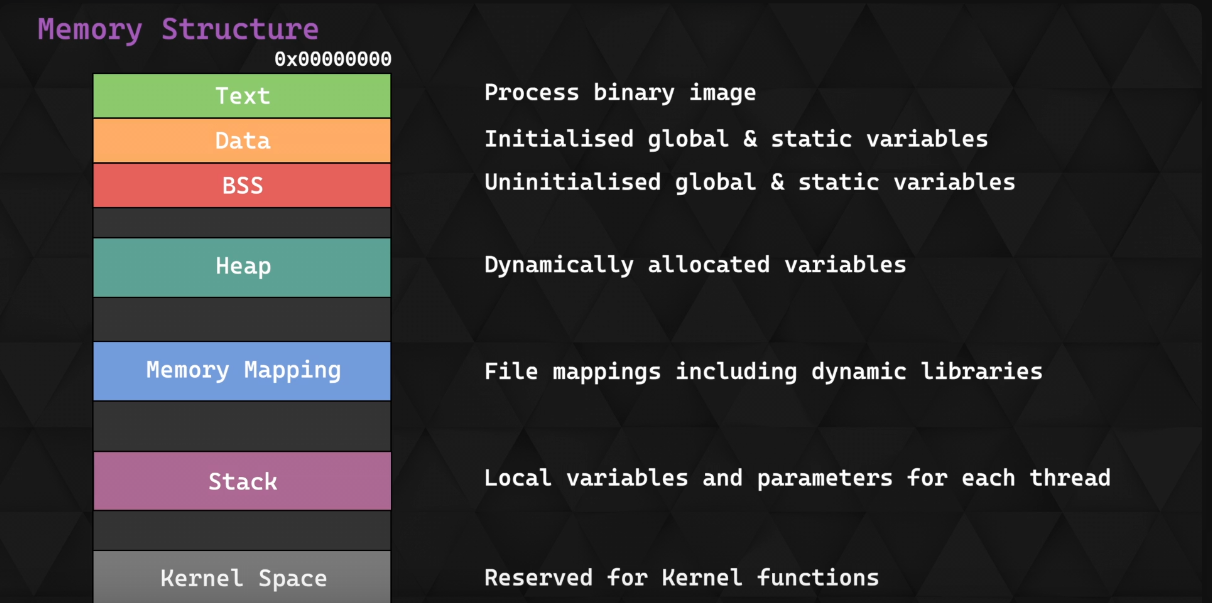Click the 0x00000000 address label

tap(333, 60)
